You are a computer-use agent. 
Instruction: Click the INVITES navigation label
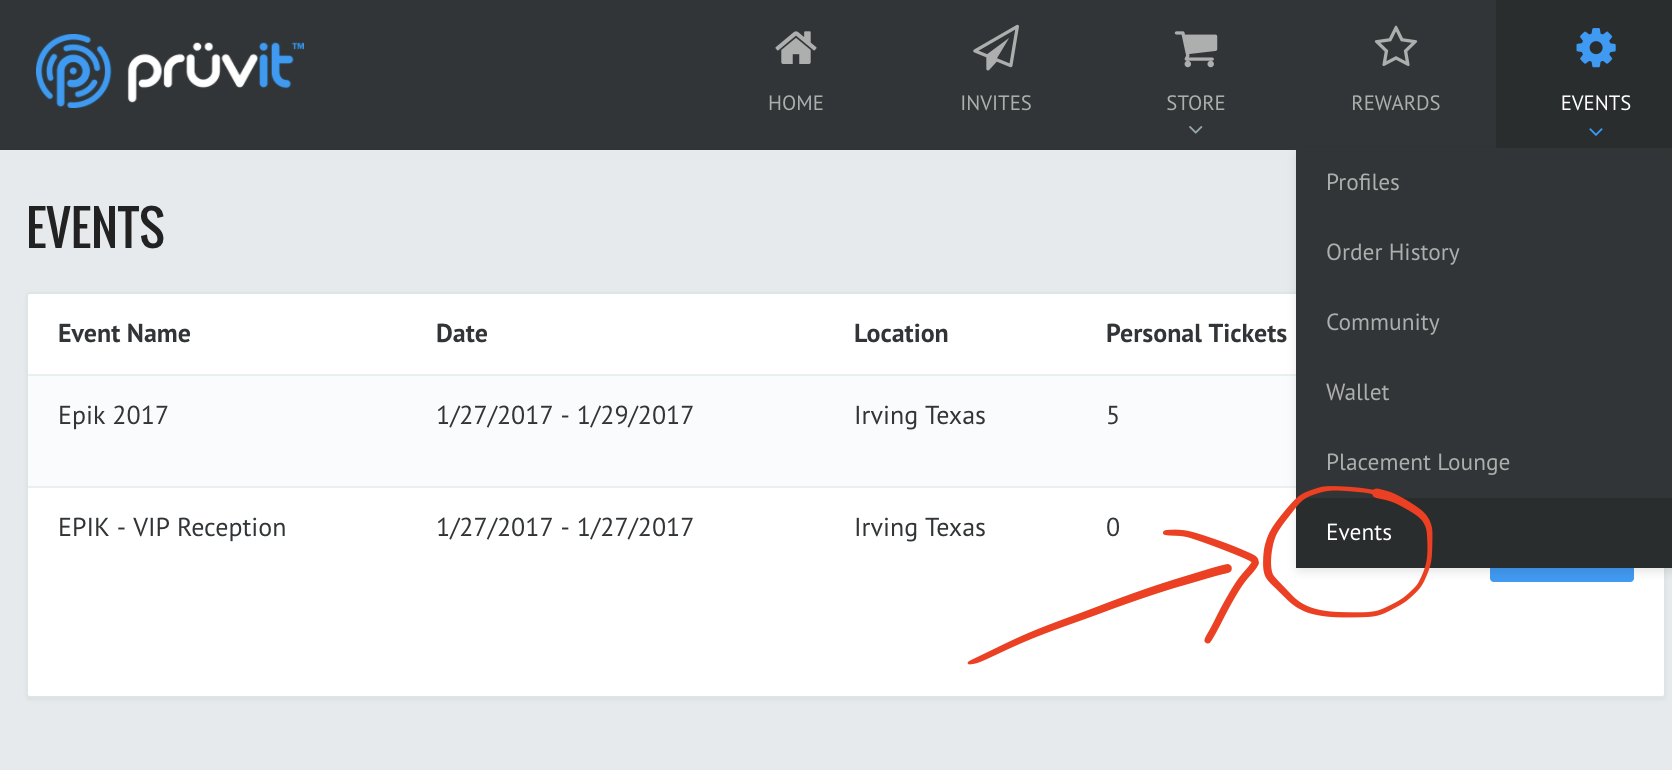pos(995,103)
